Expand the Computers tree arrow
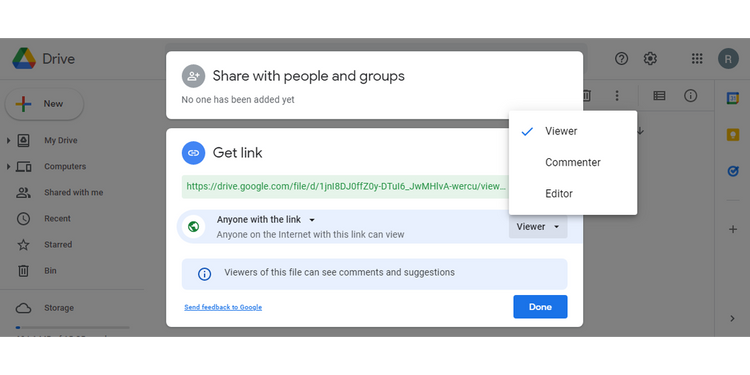This screenshot has width=750, height=375. click(x=8, y=166)
